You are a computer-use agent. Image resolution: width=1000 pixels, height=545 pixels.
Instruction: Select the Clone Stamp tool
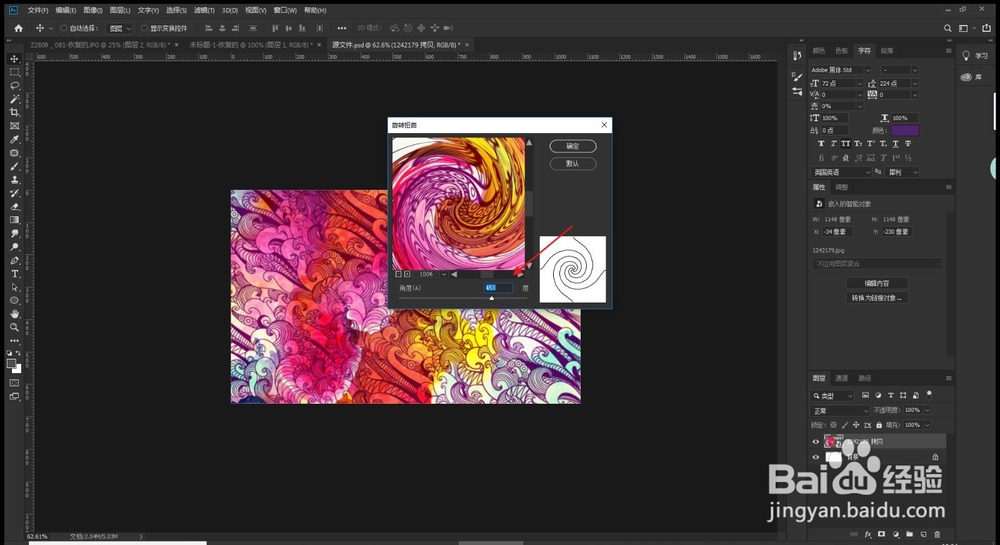[x=14, y=180]
